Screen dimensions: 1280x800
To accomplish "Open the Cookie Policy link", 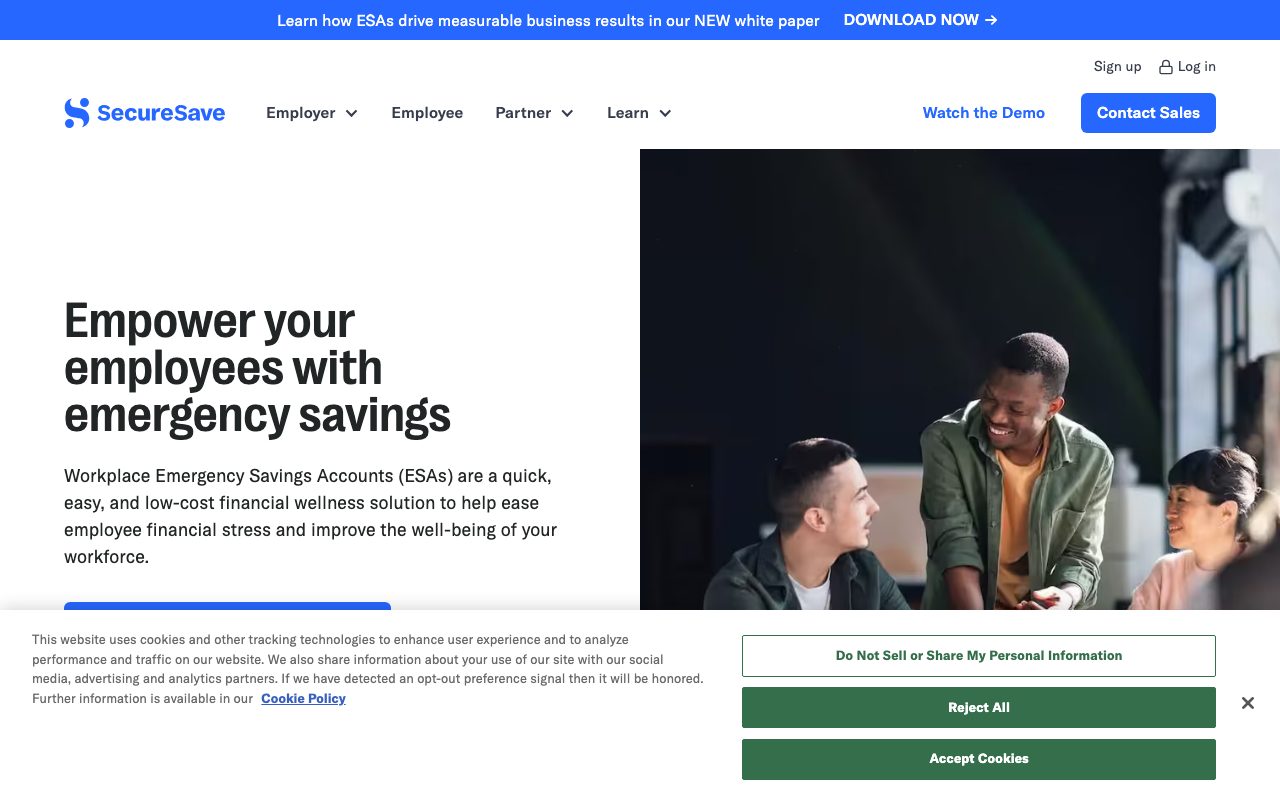I will 303,699.
